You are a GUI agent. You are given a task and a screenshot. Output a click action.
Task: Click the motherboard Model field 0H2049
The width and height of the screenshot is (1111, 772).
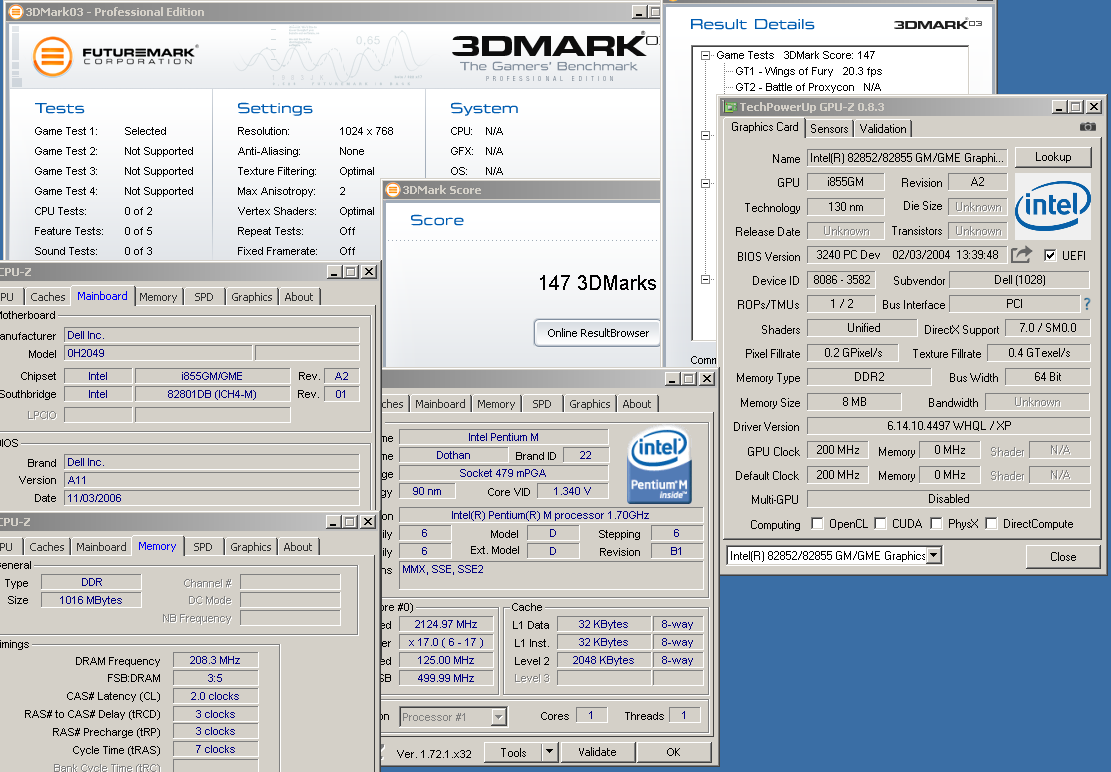158,353
